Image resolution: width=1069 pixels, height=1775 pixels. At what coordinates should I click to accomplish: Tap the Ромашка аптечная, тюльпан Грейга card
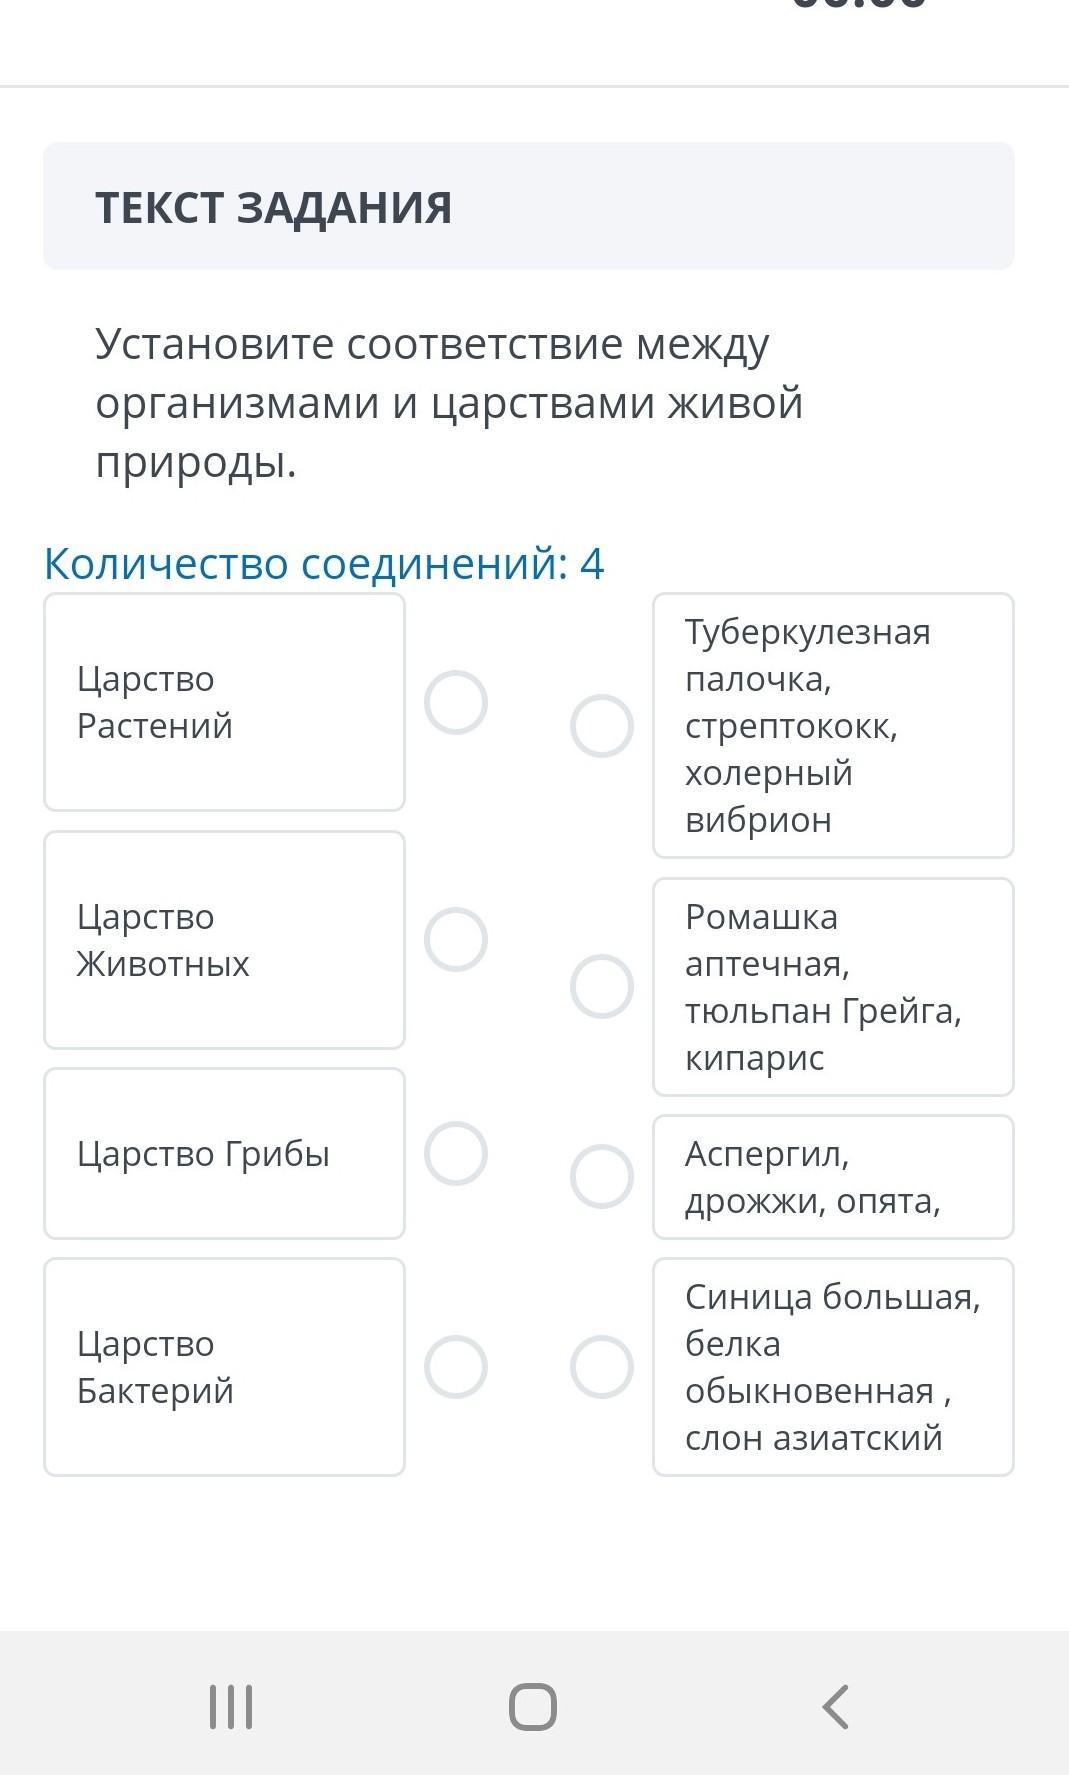(x=833, y=987)
